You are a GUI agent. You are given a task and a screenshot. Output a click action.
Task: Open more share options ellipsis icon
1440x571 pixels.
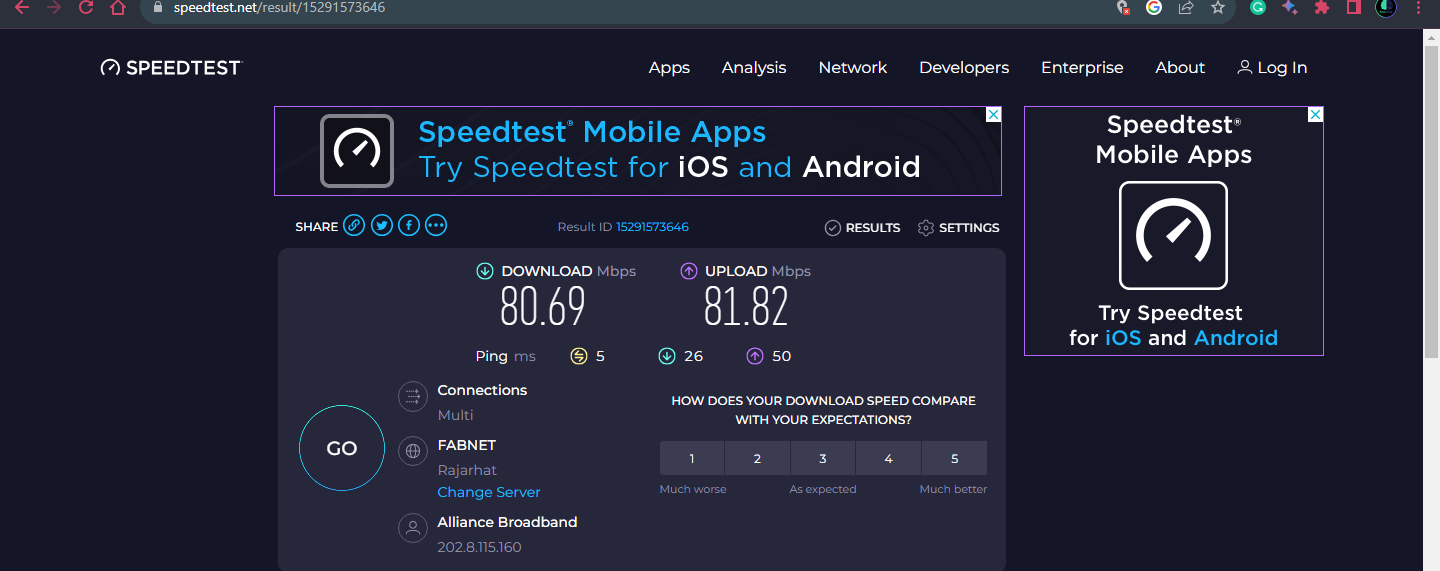(x=435, y=226)
